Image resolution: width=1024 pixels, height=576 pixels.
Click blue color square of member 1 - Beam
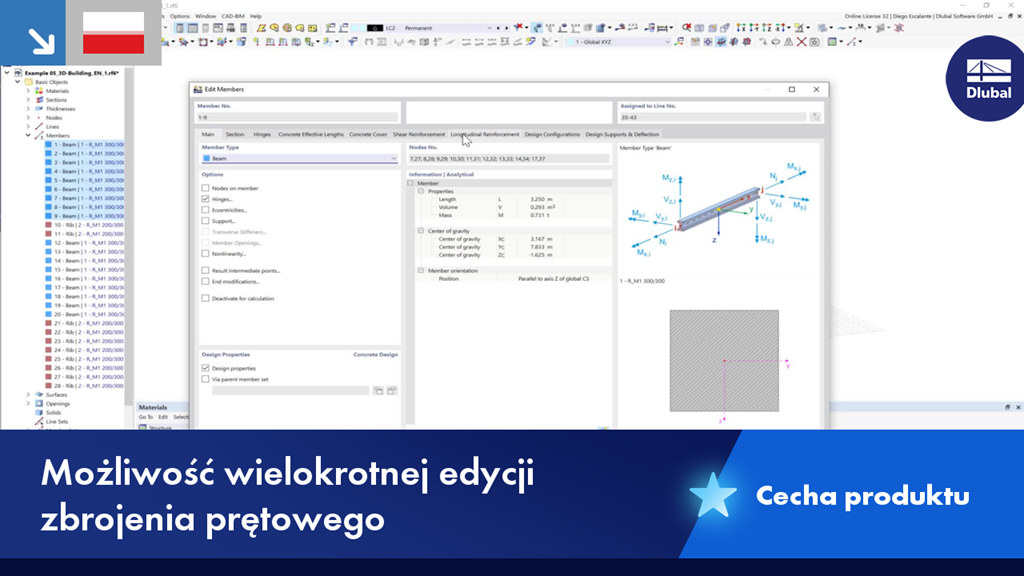(48, 144)
